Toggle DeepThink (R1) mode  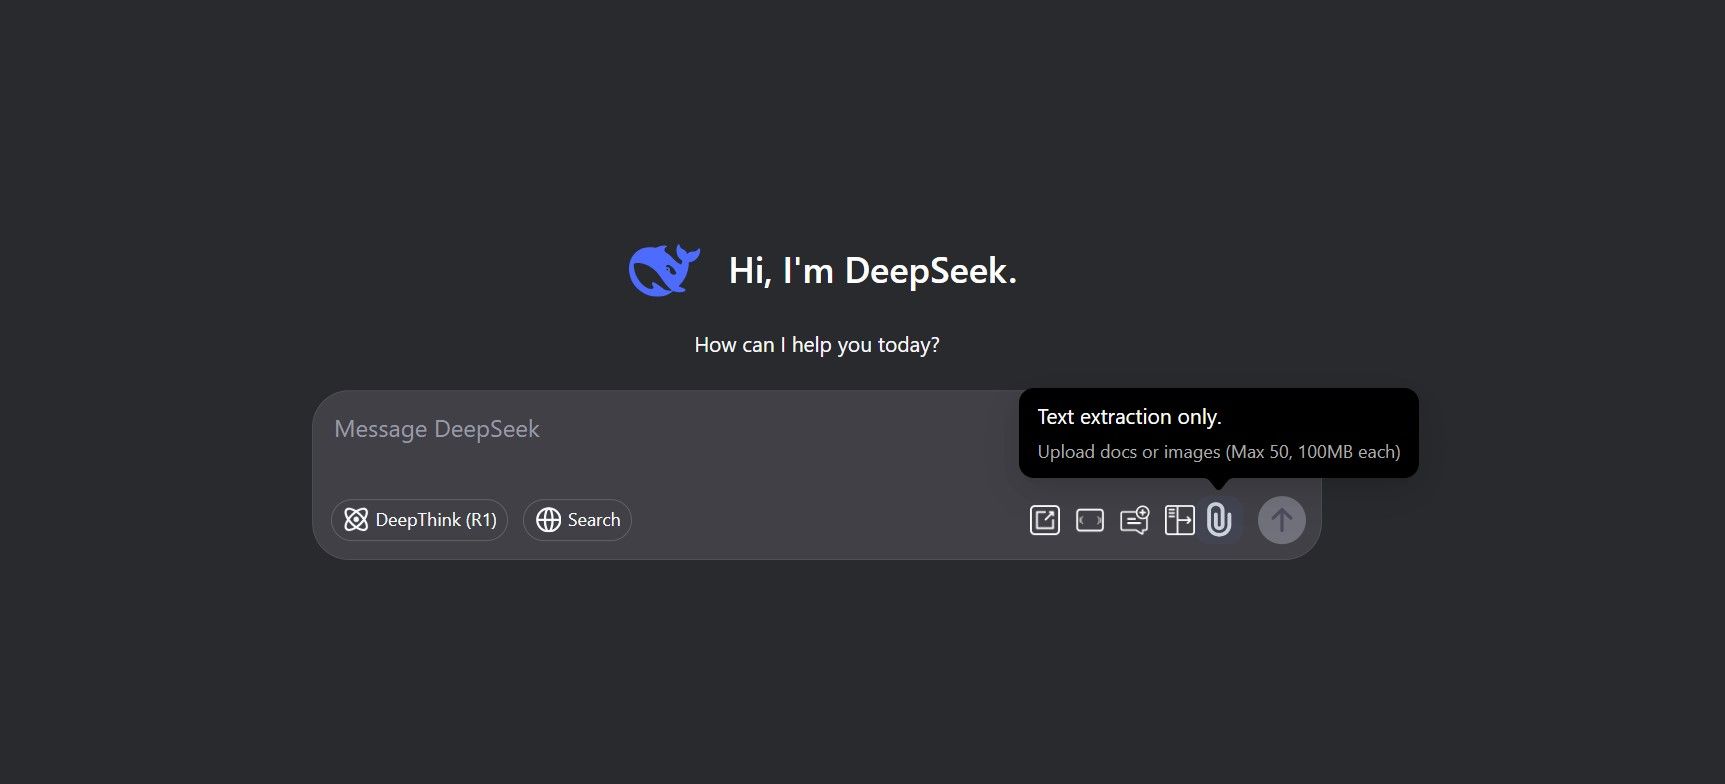[420, 520]
